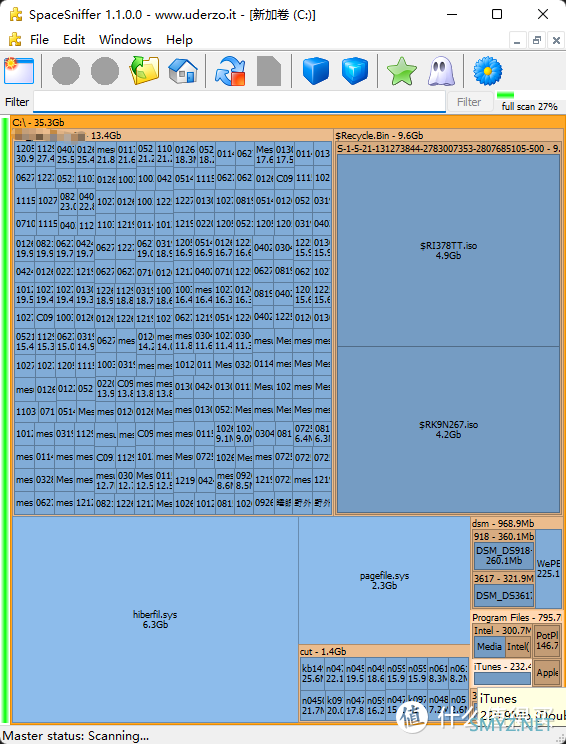Click the solid blue cube less-detail icon
The image size is (566, 744).
316,71
